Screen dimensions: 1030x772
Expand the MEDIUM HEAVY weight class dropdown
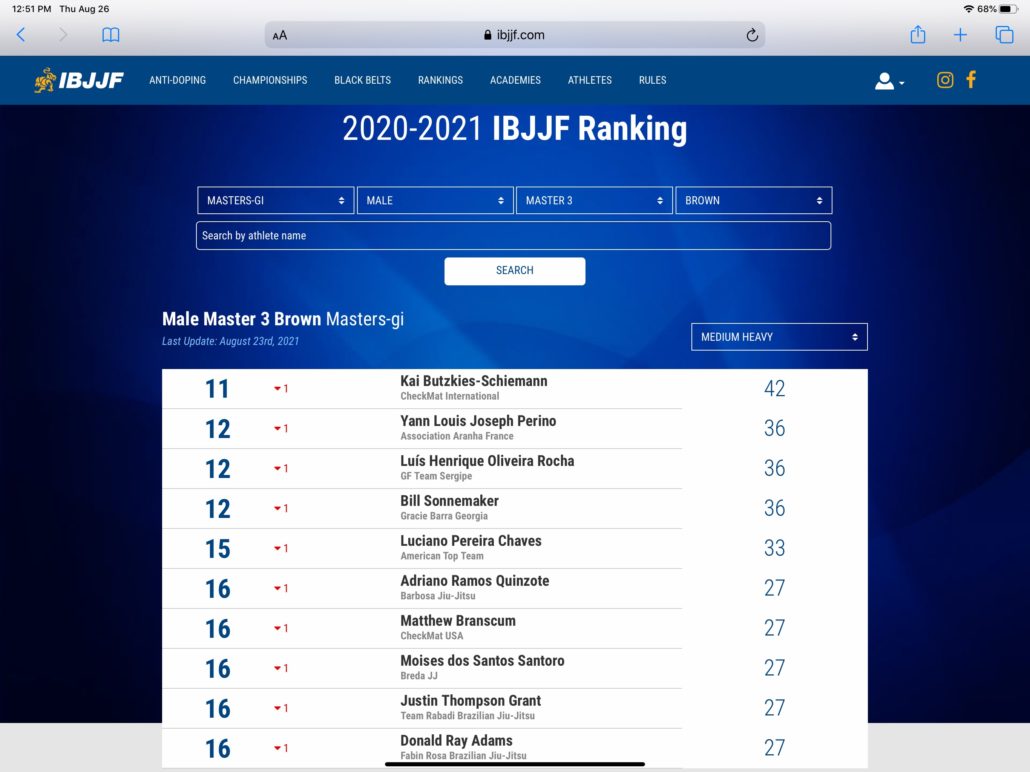(779, 337)
